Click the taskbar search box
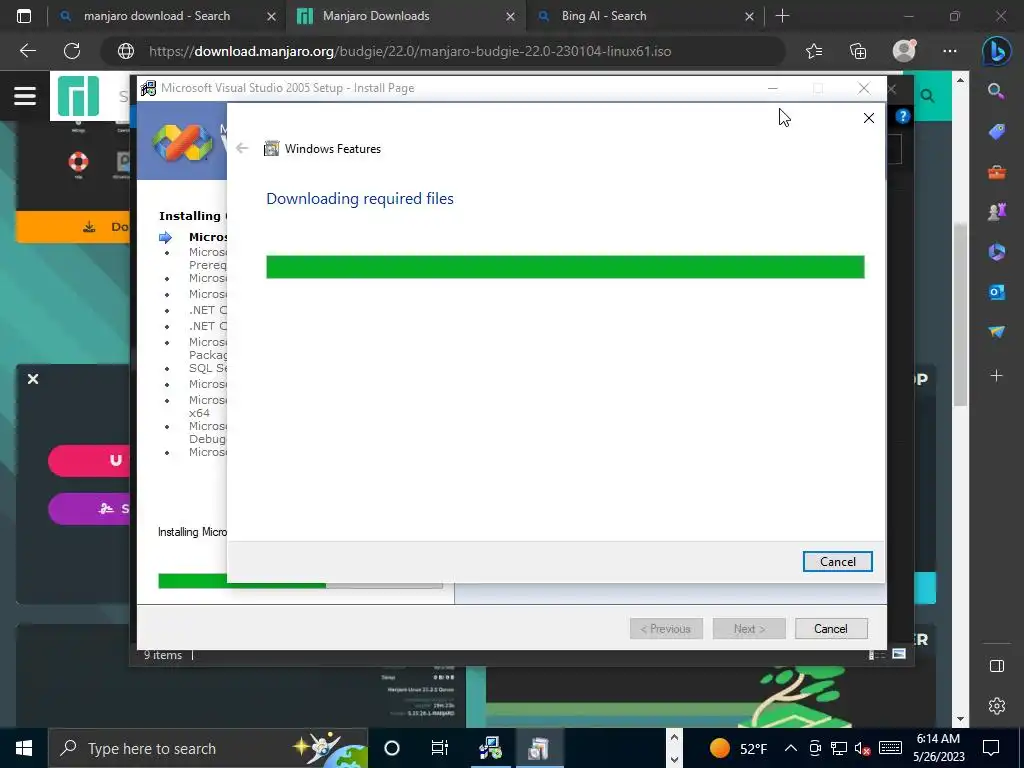The height and width of the screenshot is (768, 1024). [208, 748]
